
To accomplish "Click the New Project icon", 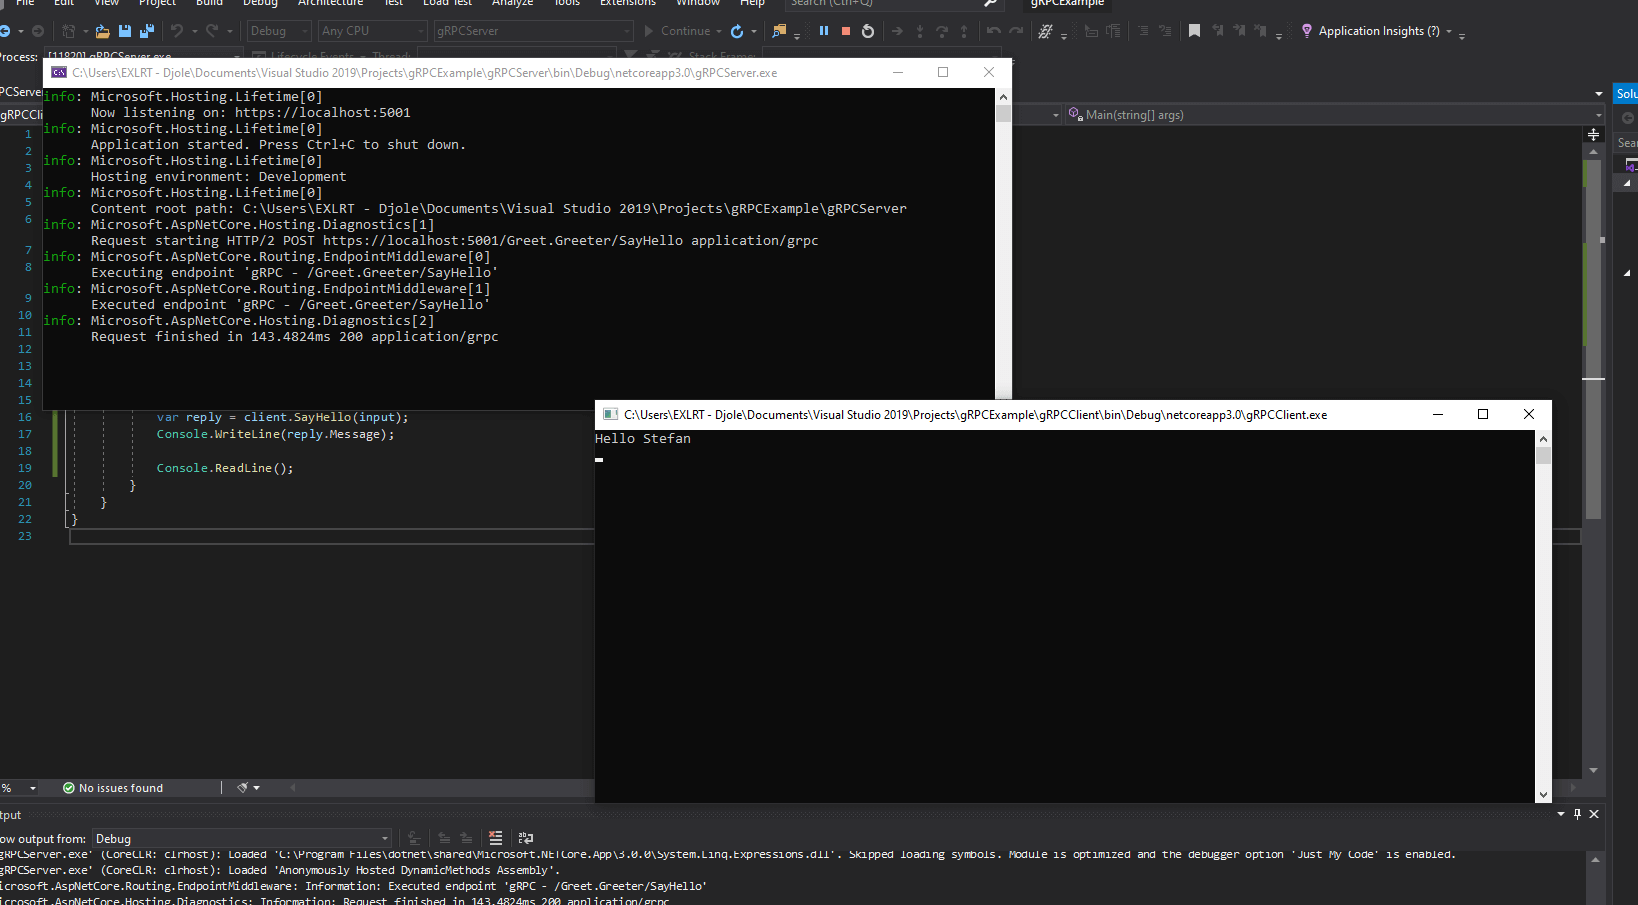I will coord(69,31).
